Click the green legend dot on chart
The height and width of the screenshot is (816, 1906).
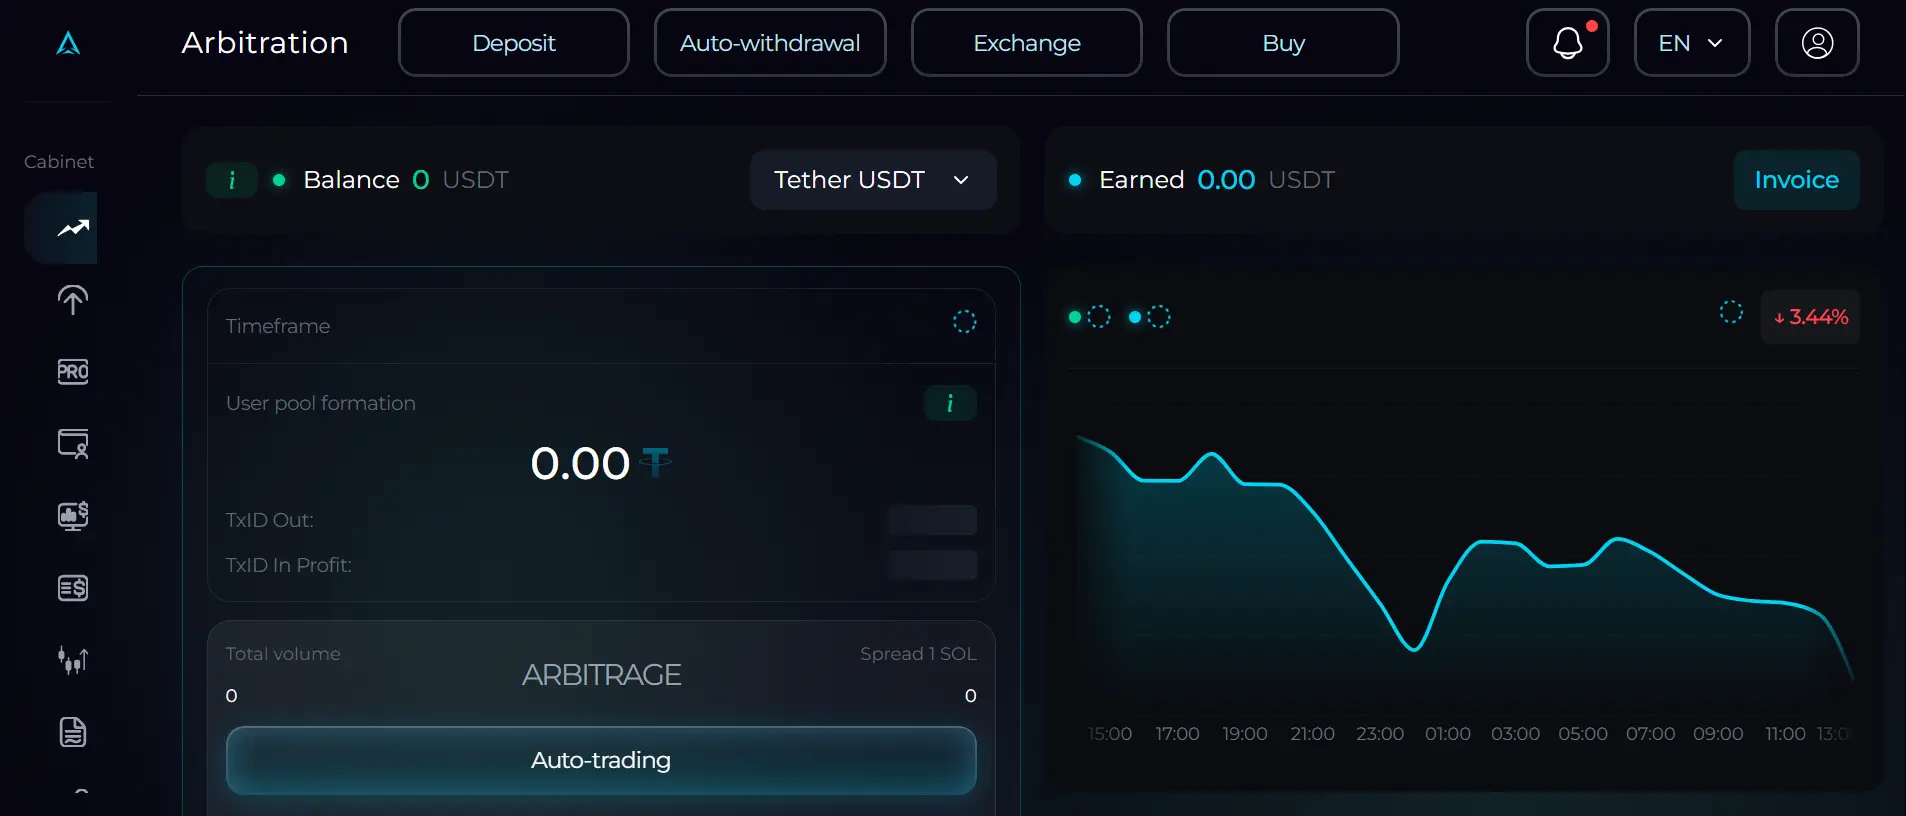[x=1075, y=317]
